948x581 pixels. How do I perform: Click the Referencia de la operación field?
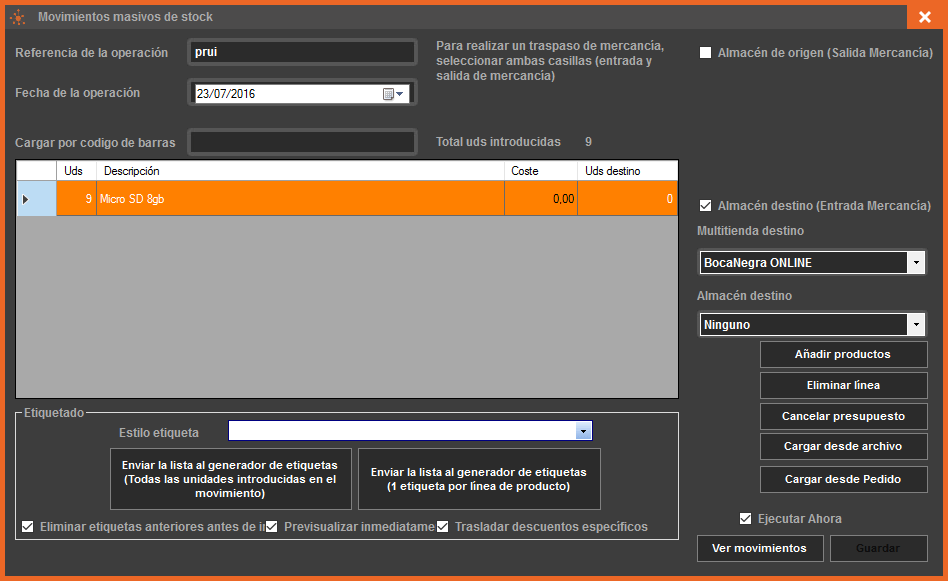(302, 52)
